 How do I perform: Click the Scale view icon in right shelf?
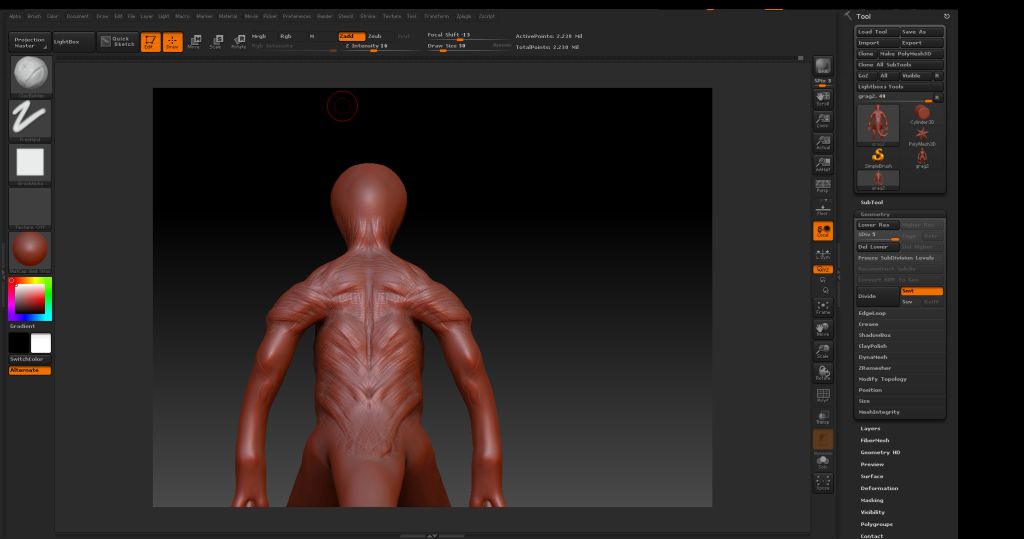[x=823, y=351]
